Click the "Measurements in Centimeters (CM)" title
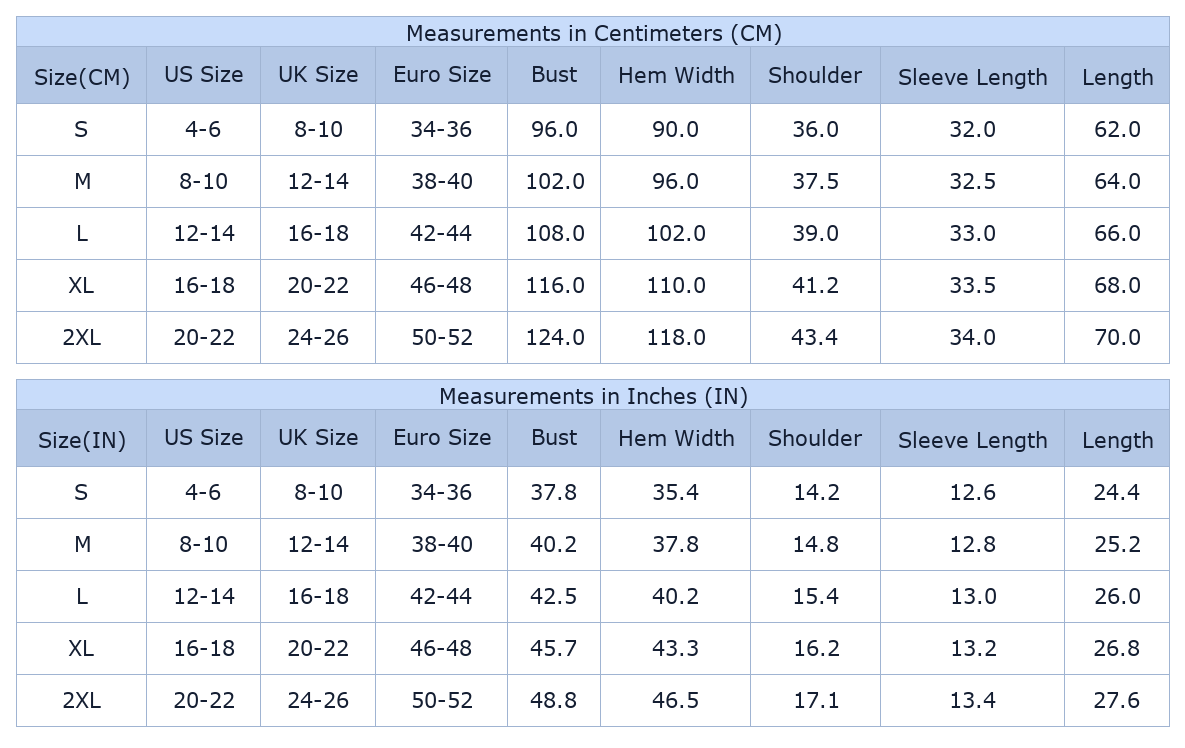 (x=593, y=33)
